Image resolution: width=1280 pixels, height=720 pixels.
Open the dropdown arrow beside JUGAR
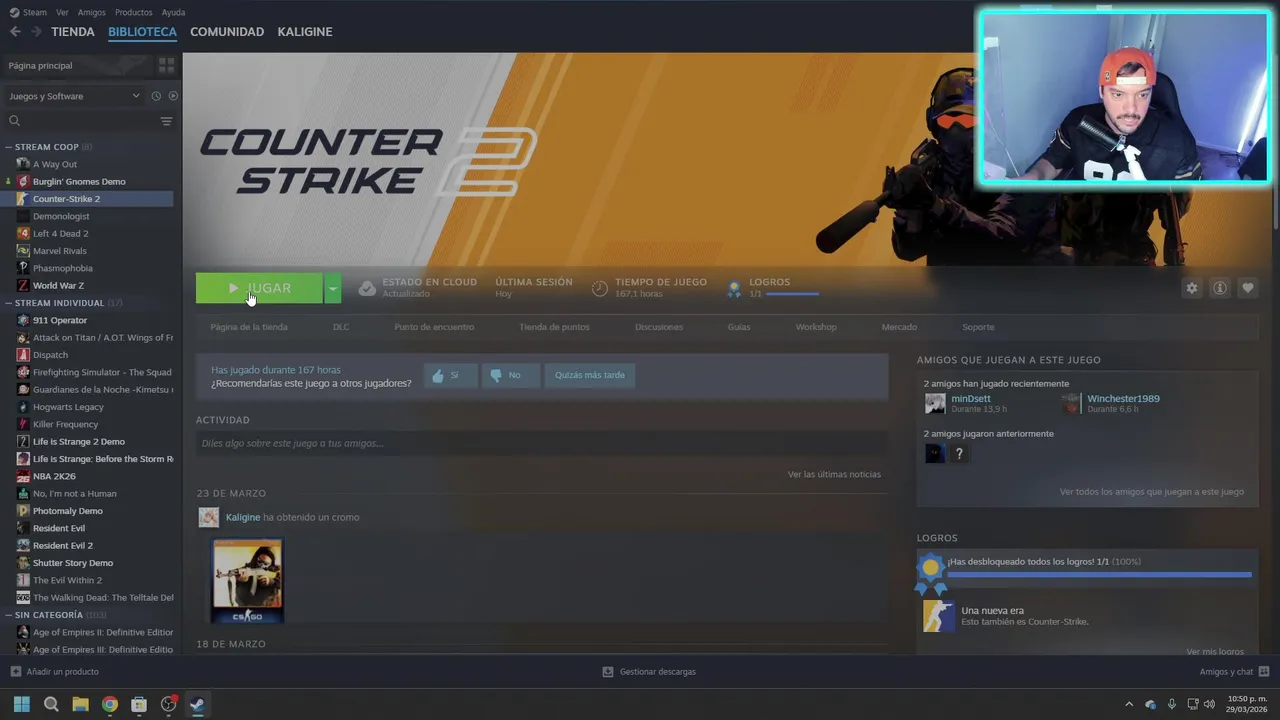coord(333,288)
